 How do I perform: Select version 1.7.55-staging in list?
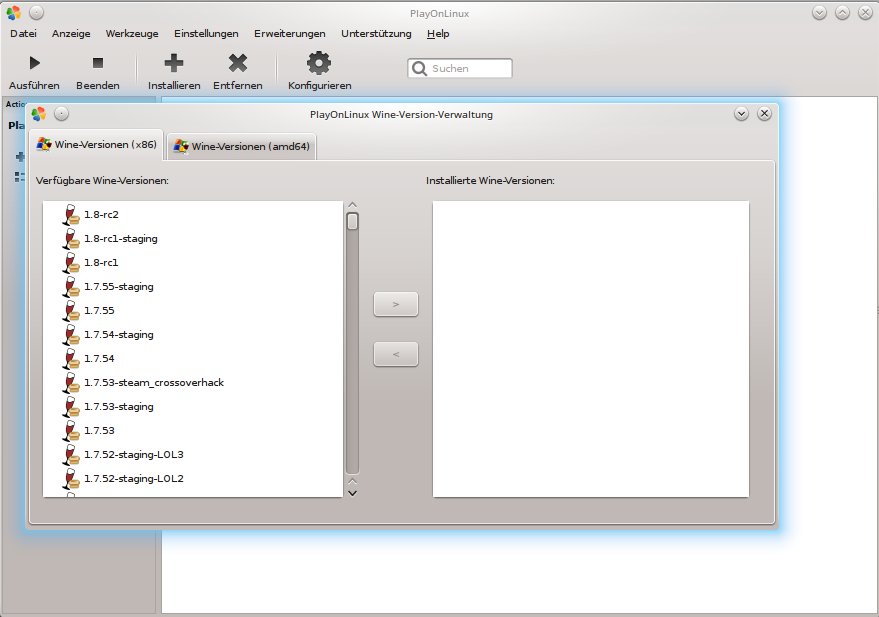click(x=119, y=287)
